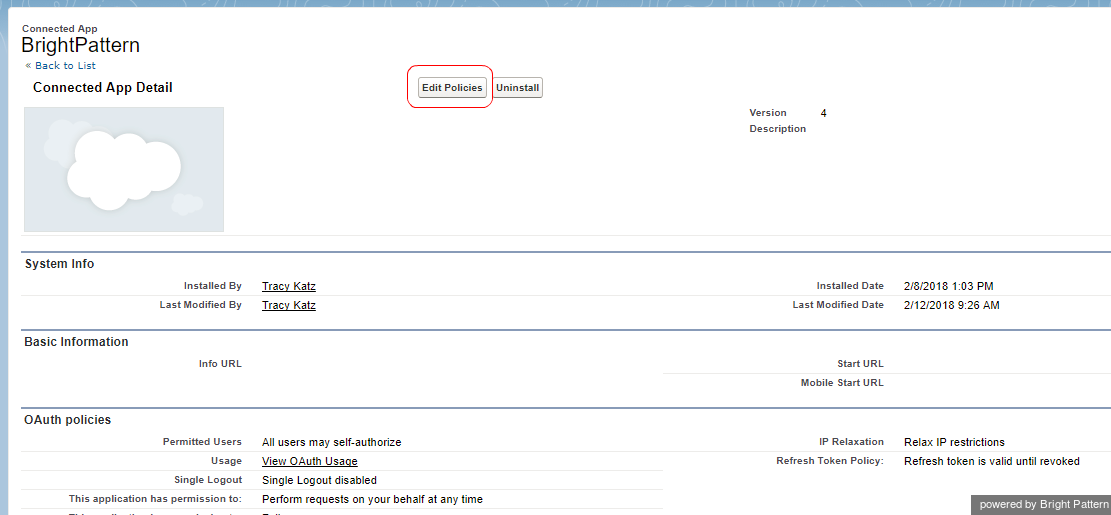Click the Permitted Users label
Image resolution: width=1111 pixels, height=515 pixels.
pos(202,442)
